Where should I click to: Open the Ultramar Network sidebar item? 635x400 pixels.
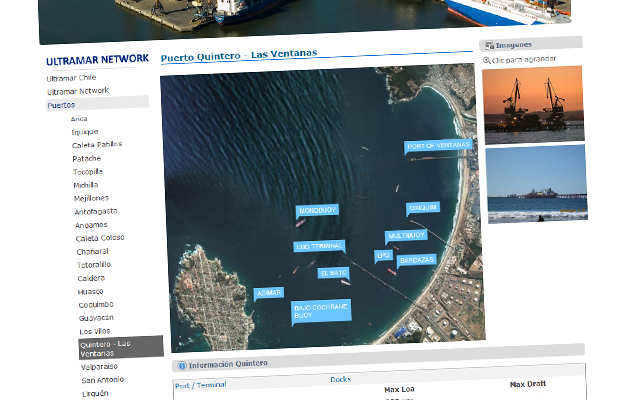click(x=77, y=91)
